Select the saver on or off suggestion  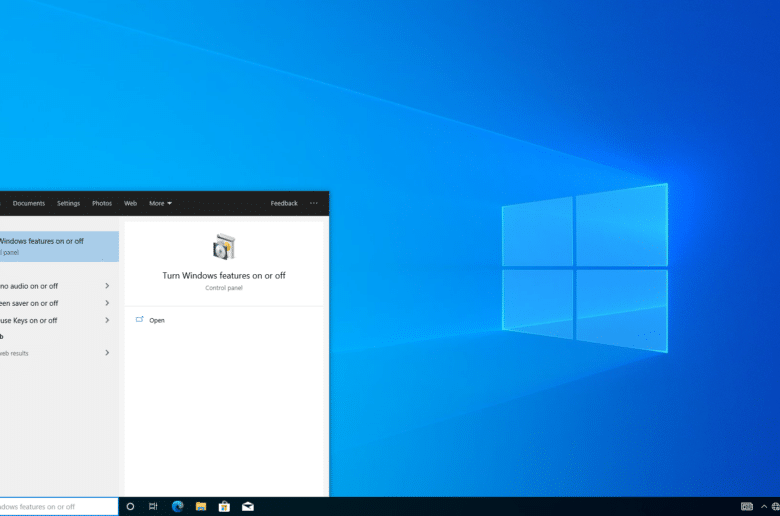29,303
